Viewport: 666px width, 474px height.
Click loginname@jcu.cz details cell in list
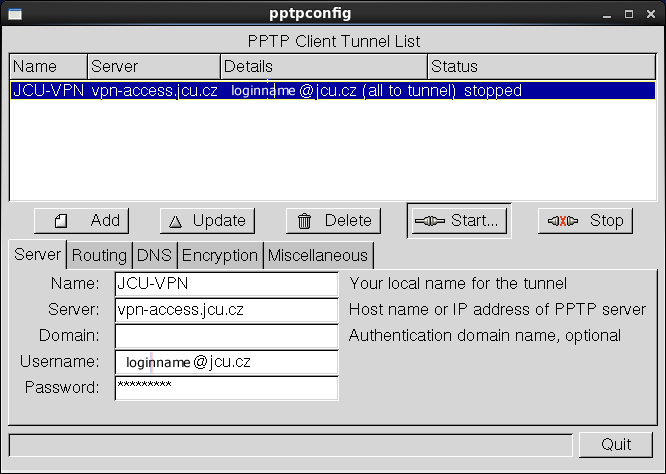(x=343, y=90)
